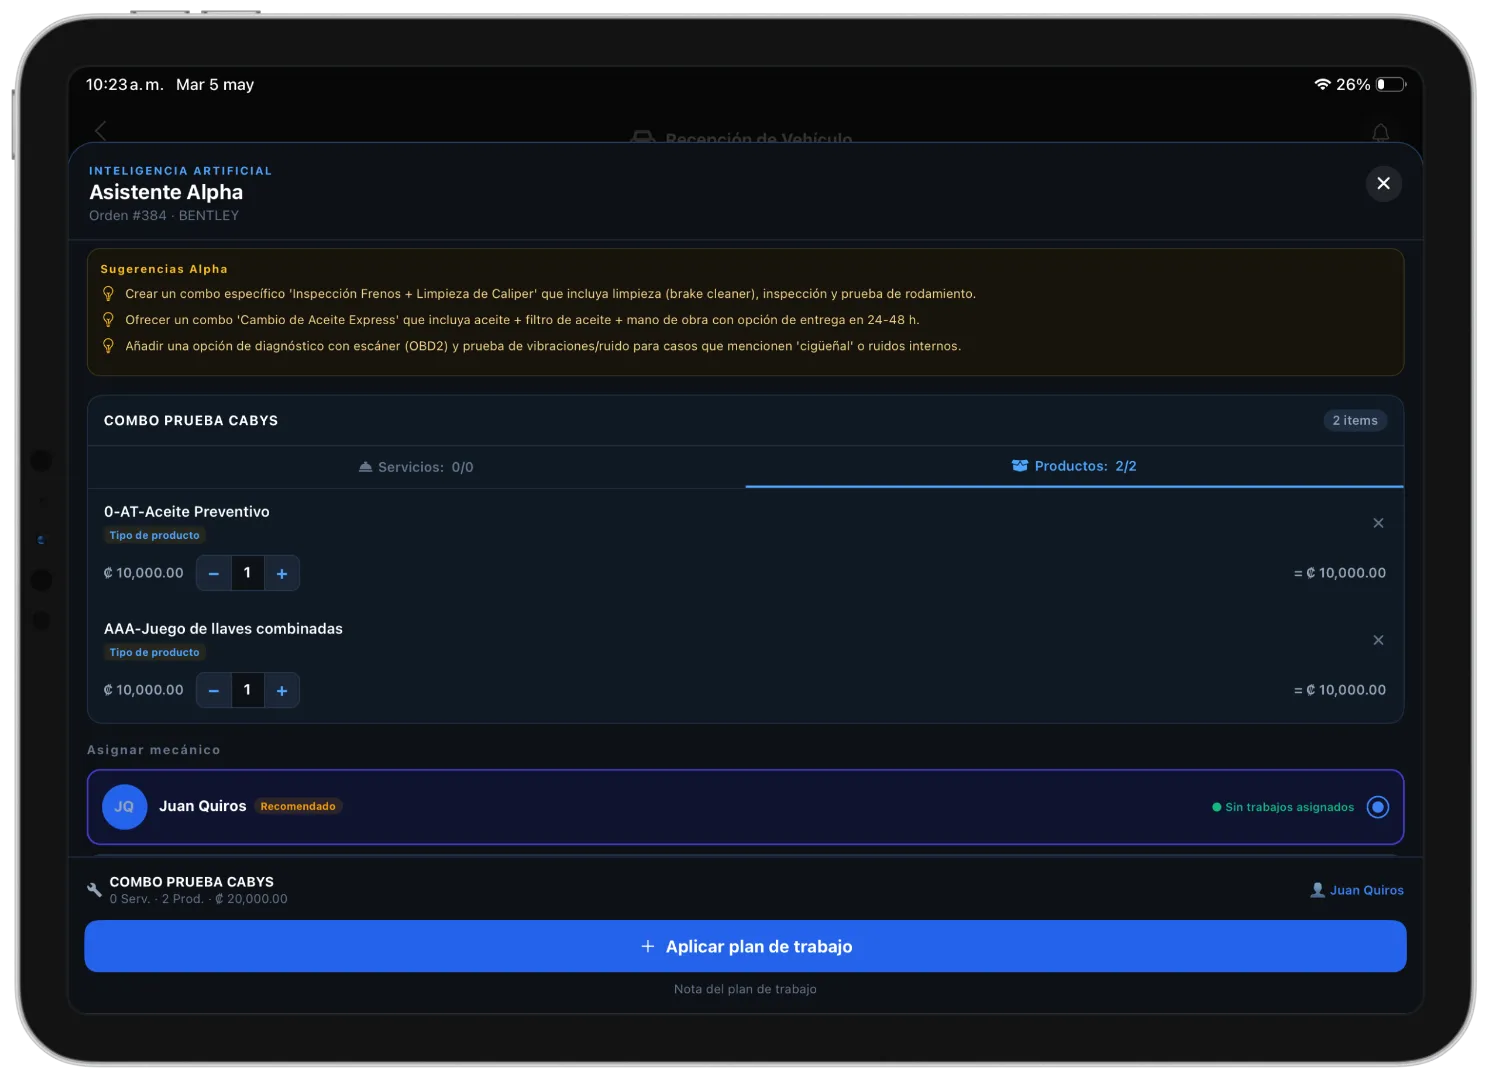Decrease quantity of AAA-Juego de llaves combinadas
1497x1080 pixels.
point(214,690)
